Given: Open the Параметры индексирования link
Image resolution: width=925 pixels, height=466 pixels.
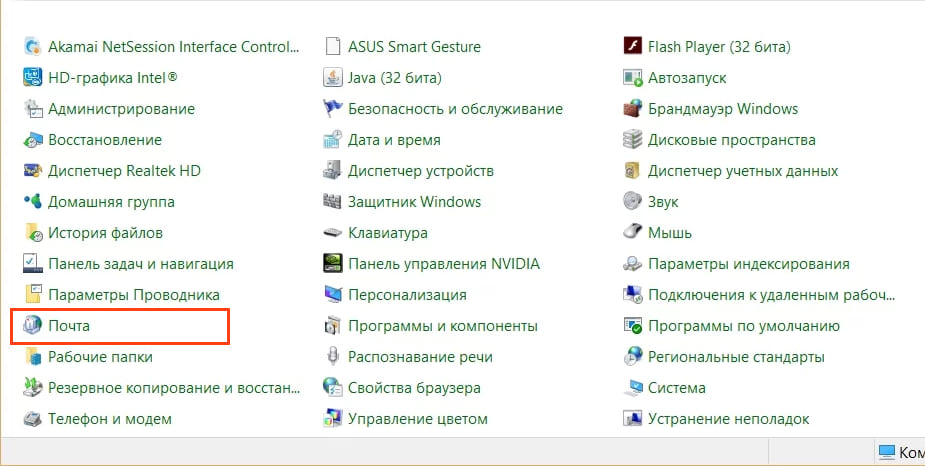Looking at the screenshot, I should (749, 264).
